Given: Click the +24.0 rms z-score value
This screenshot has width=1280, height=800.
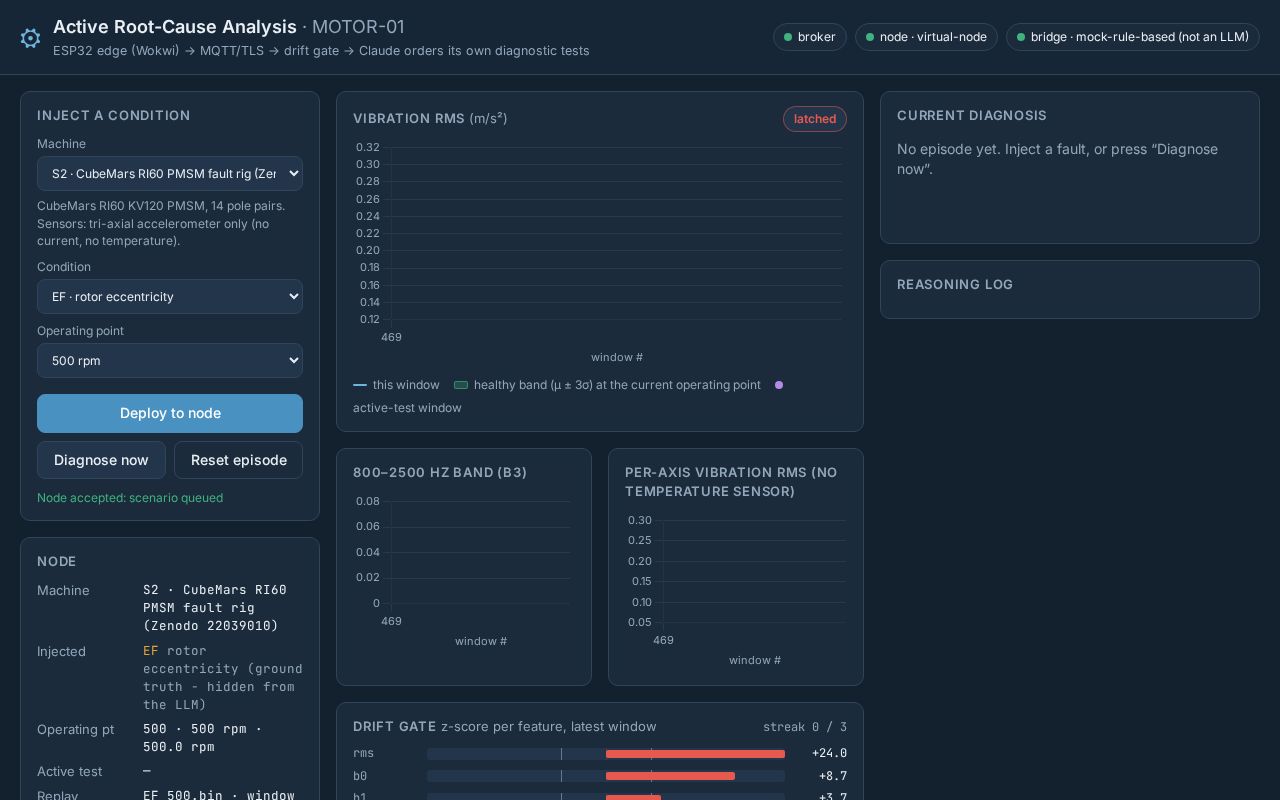Looking at the screenshot, I should tap(829, 754).
